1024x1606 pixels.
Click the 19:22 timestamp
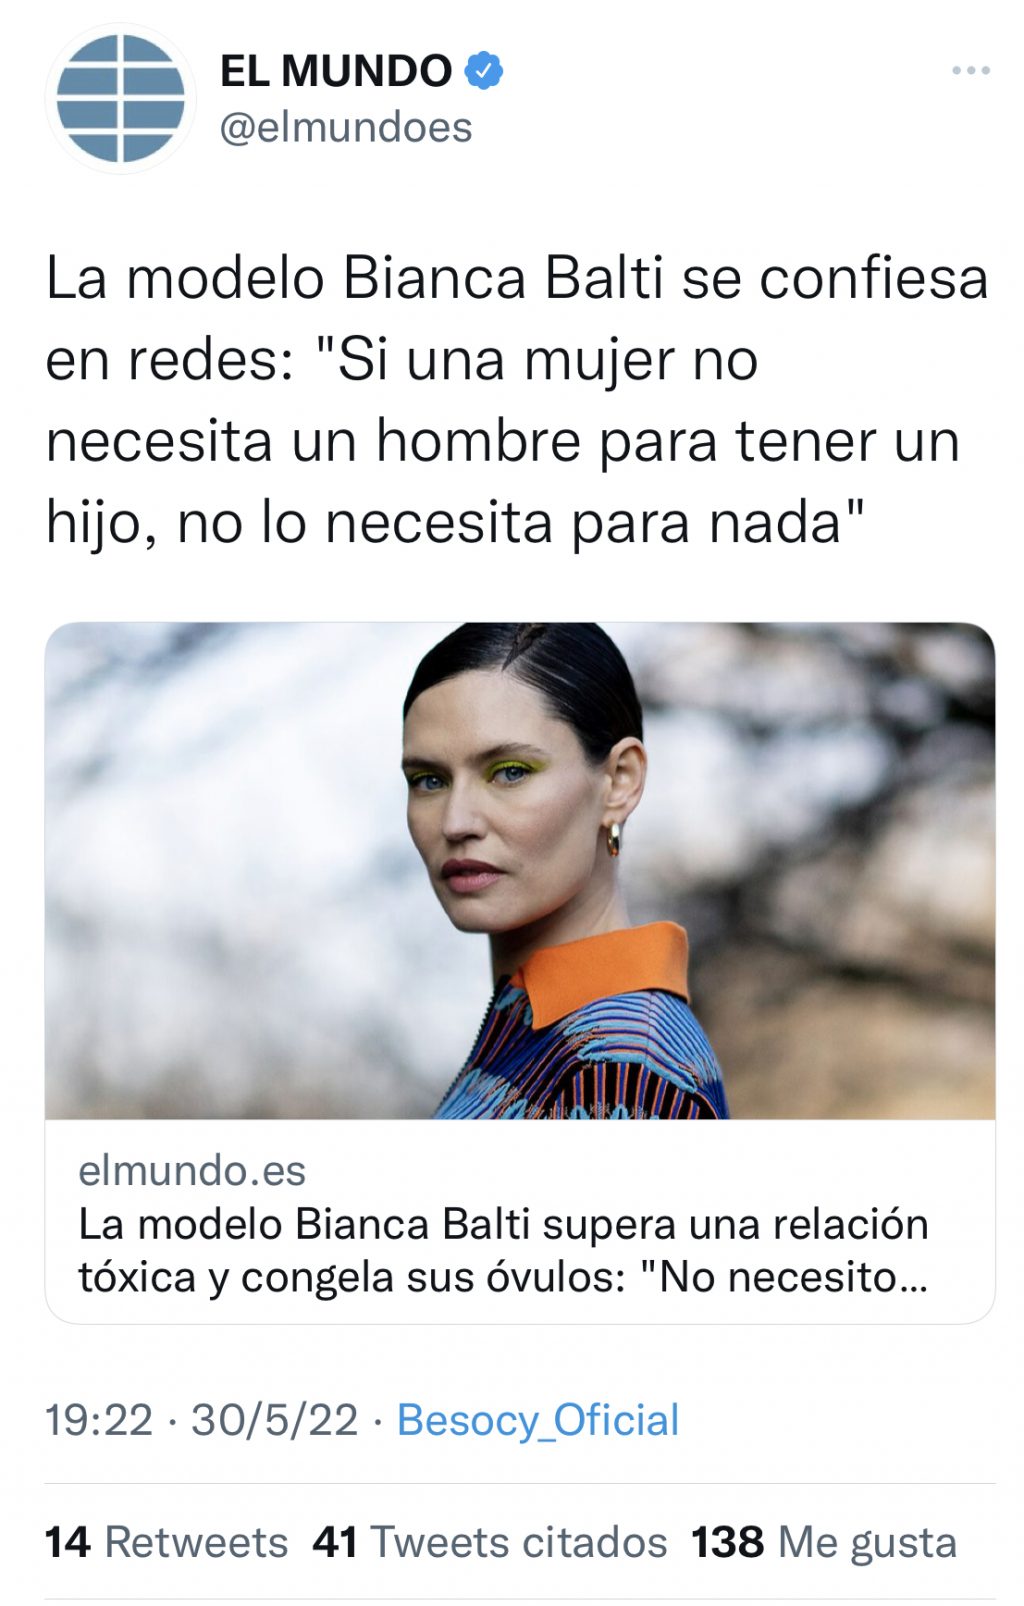pyautogui.click(x=99, y=1420)
